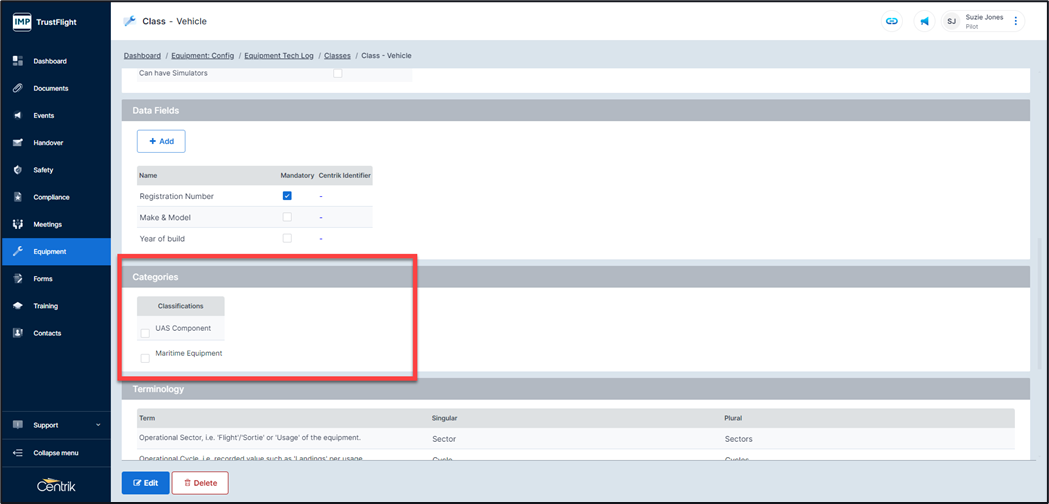
Task: Click the Dashboard sidebar icon
Action: [18, 61]
